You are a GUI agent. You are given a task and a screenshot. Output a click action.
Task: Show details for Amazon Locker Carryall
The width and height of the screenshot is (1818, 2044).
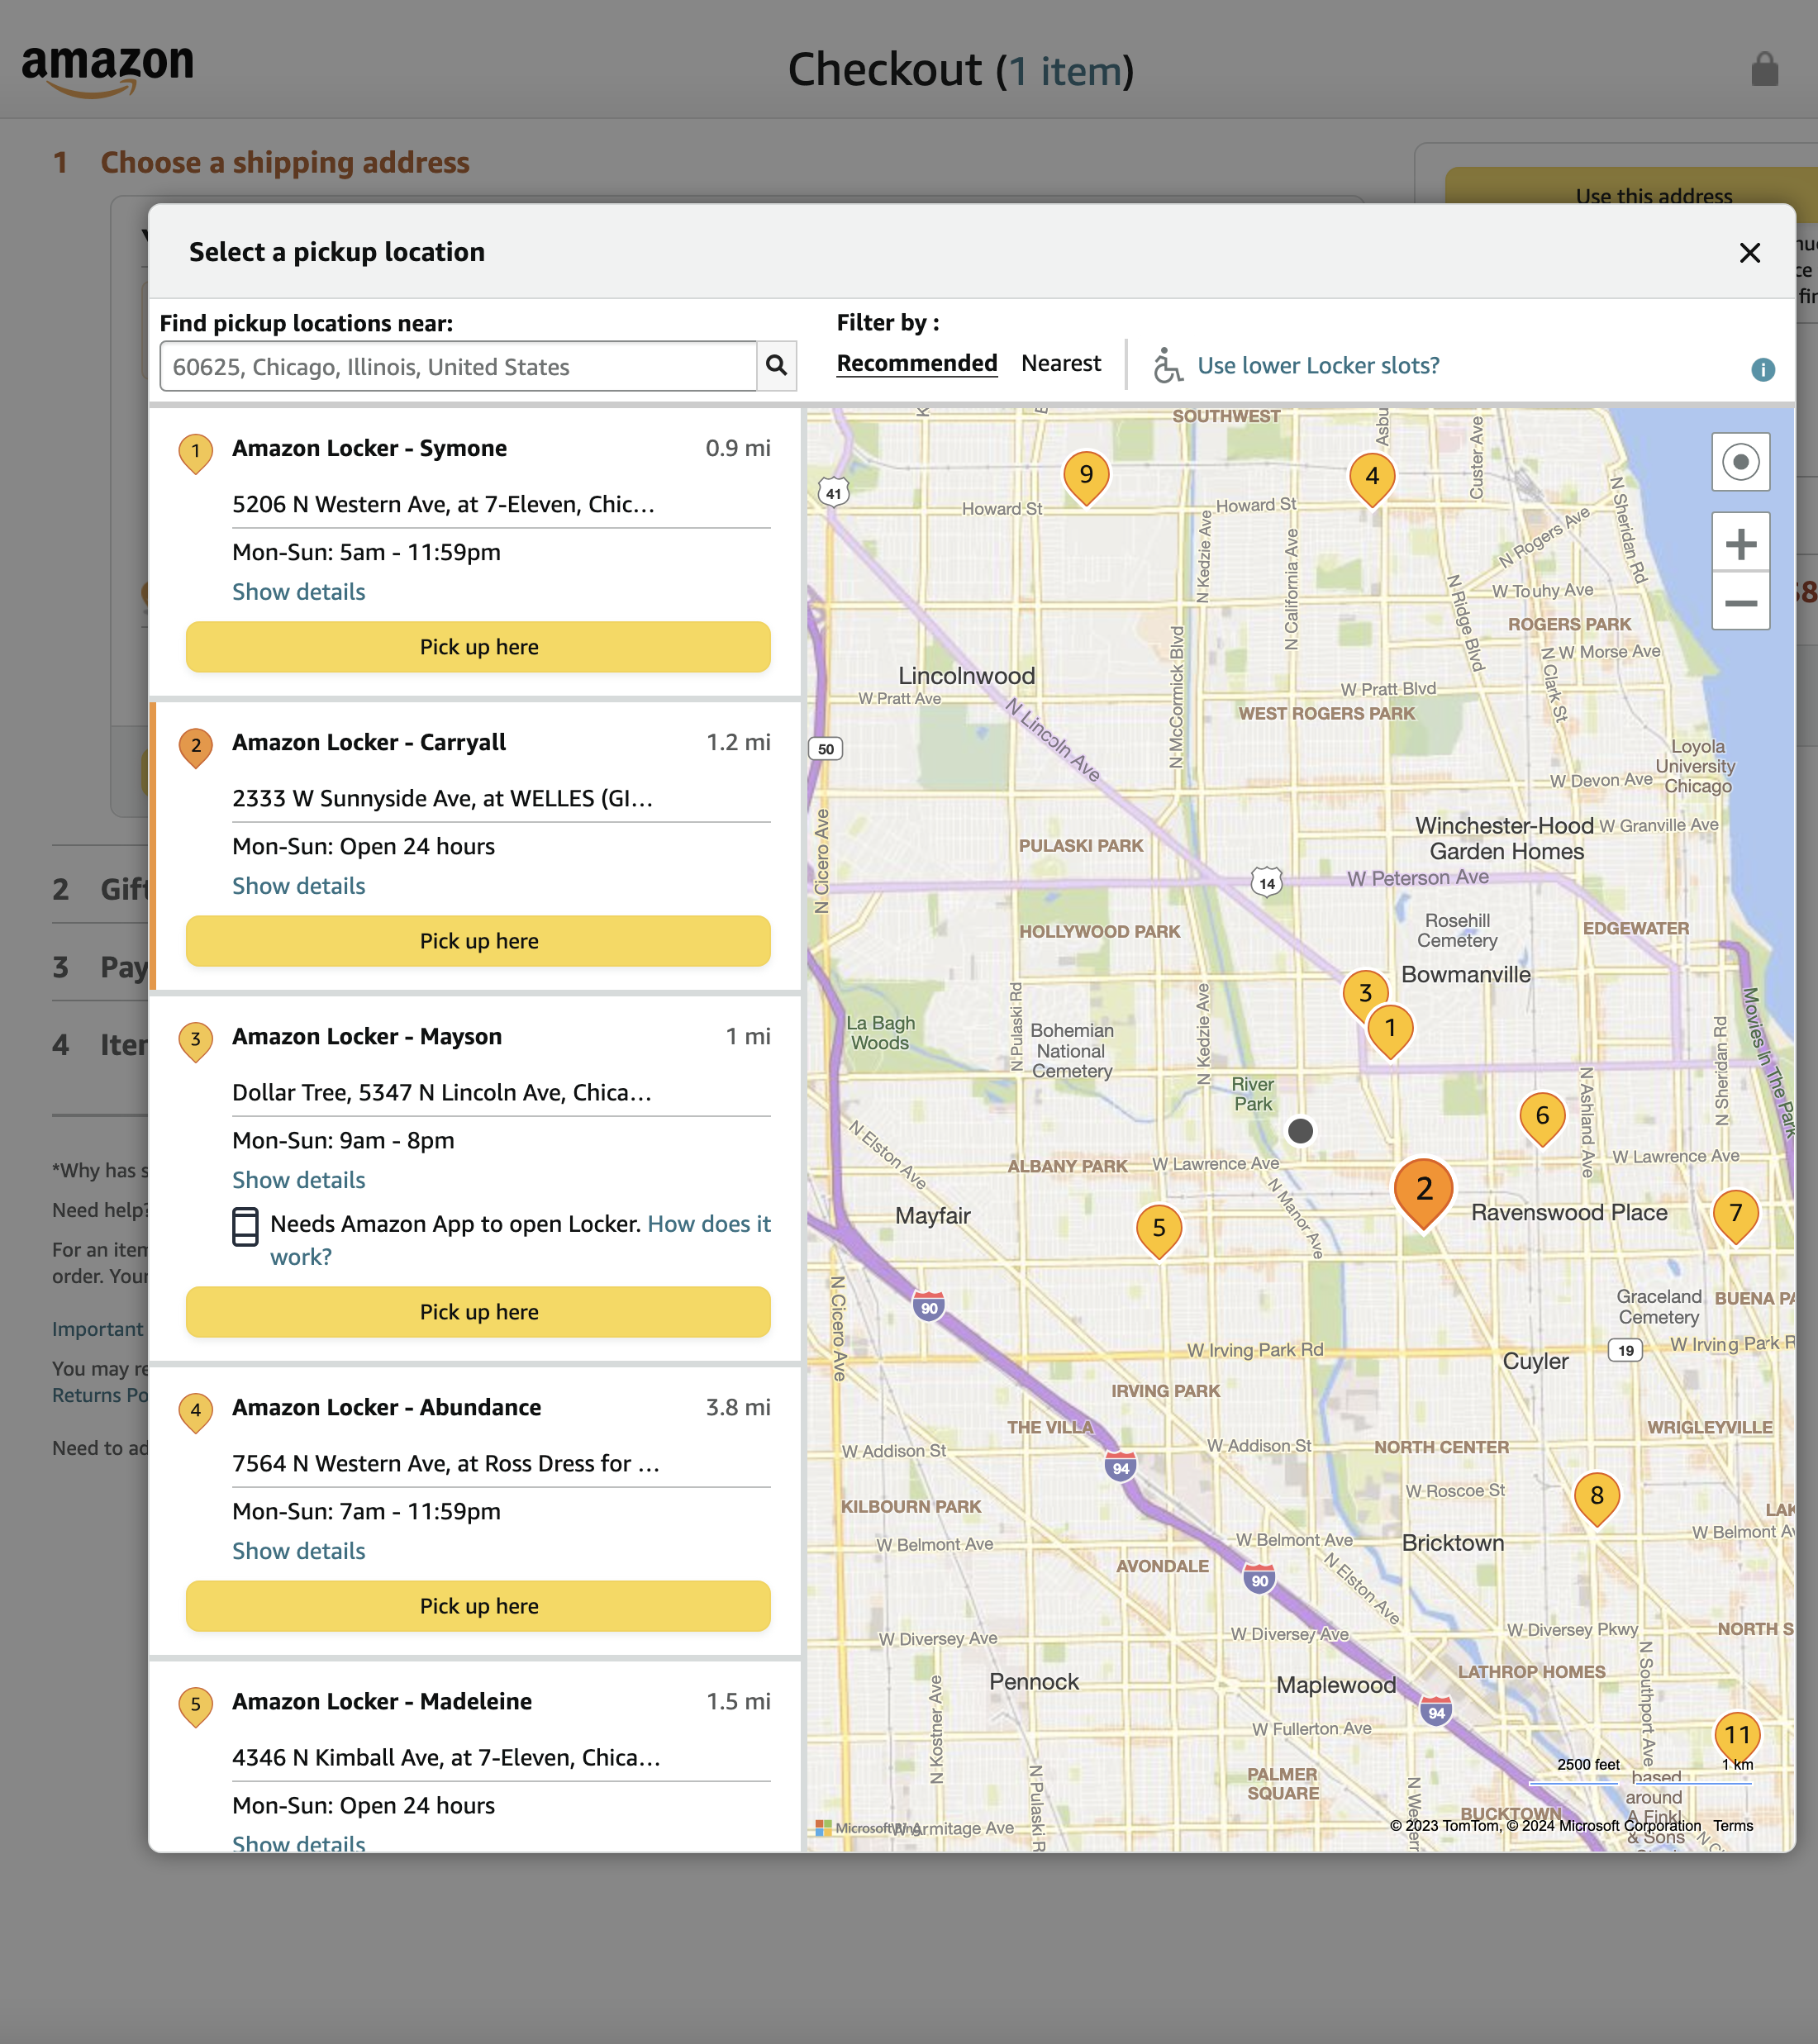click(x=298, y=885)
